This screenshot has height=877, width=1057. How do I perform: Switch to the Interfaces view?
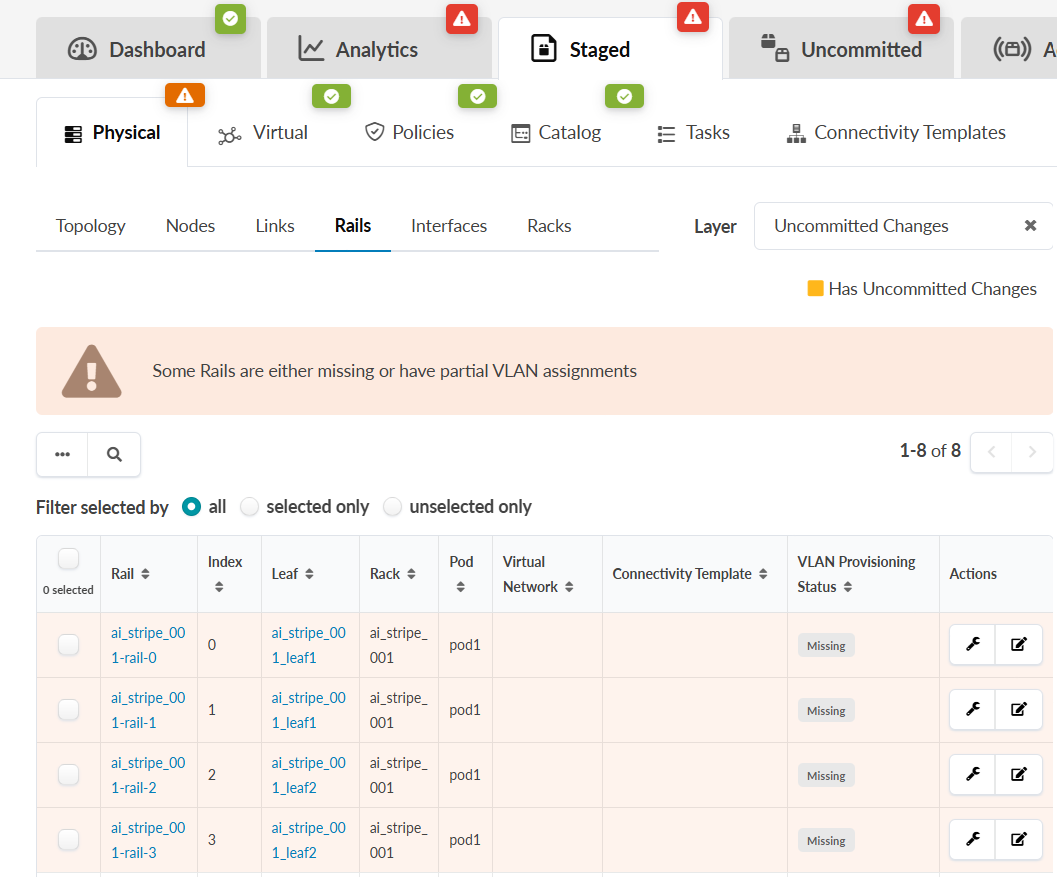click(449, 226)
